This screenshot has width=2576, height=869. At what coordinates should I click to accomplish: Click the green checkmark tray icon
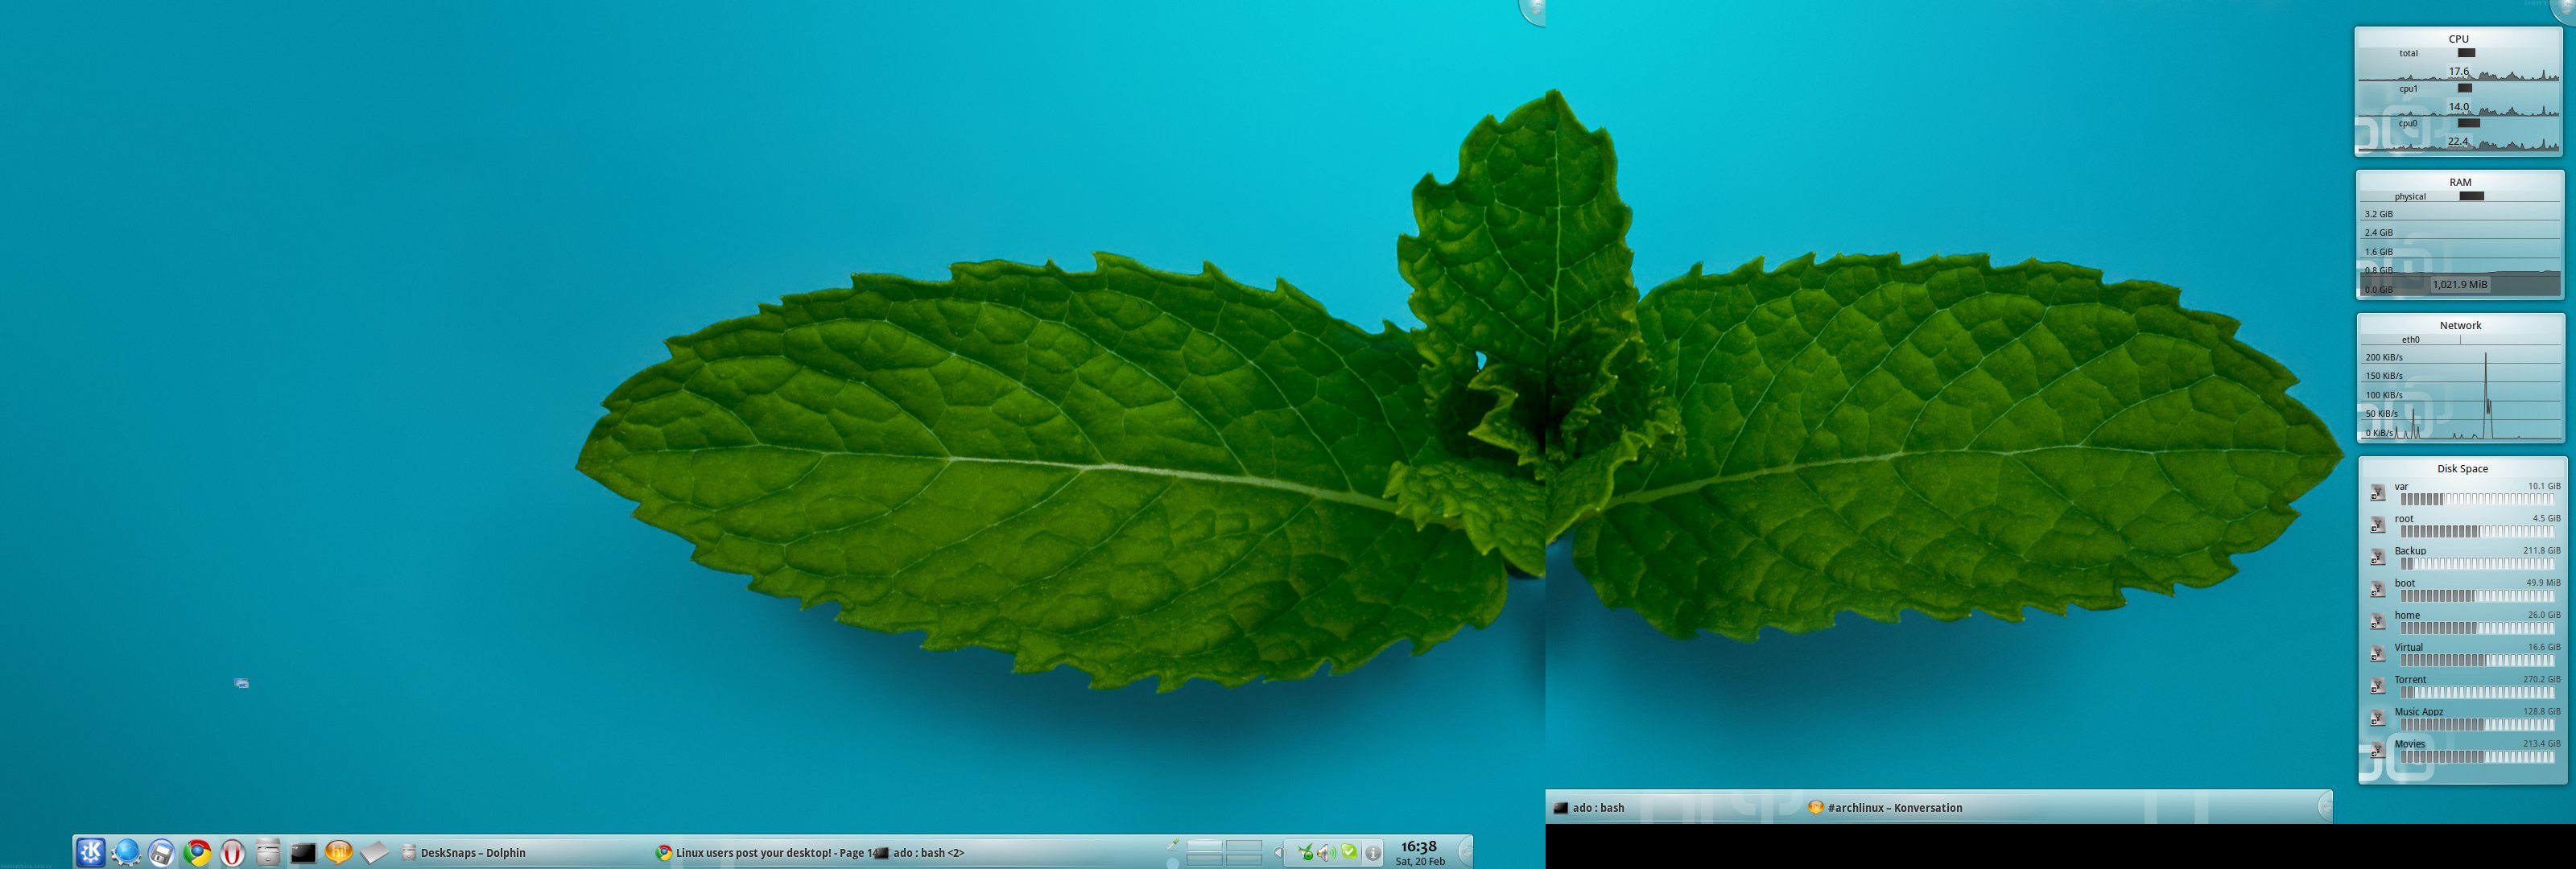click(1350, 853)
